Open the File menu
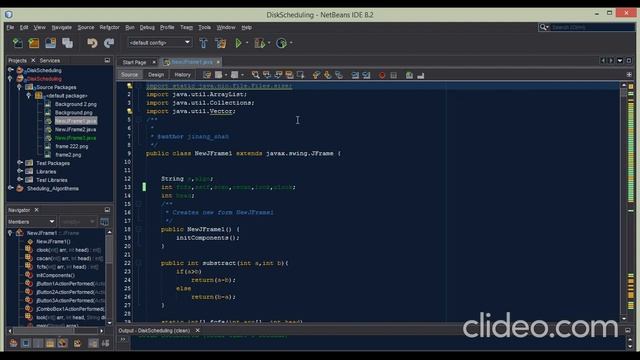Screen dimensions: 640x360 point(10,27)
